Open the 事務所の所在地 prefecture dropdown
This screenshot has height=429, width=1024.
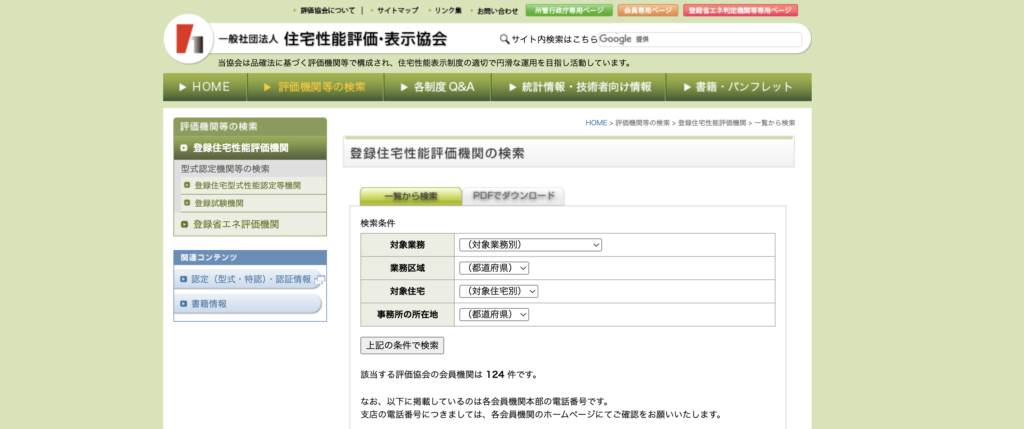coord(494,315)
